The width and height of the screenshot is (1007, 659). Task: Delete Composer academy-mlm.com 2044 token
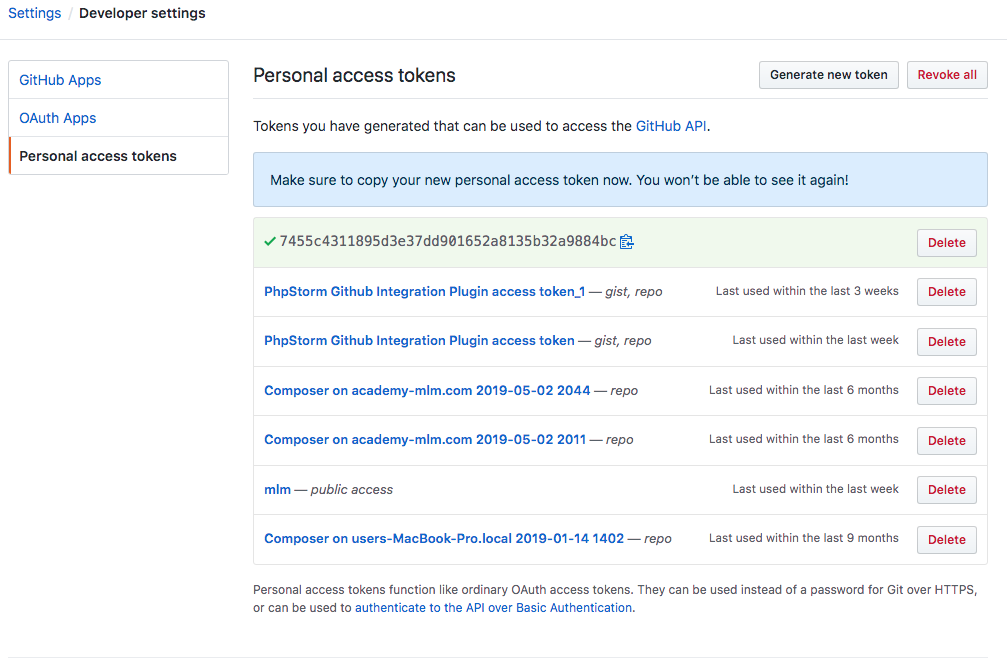[945, 390]
